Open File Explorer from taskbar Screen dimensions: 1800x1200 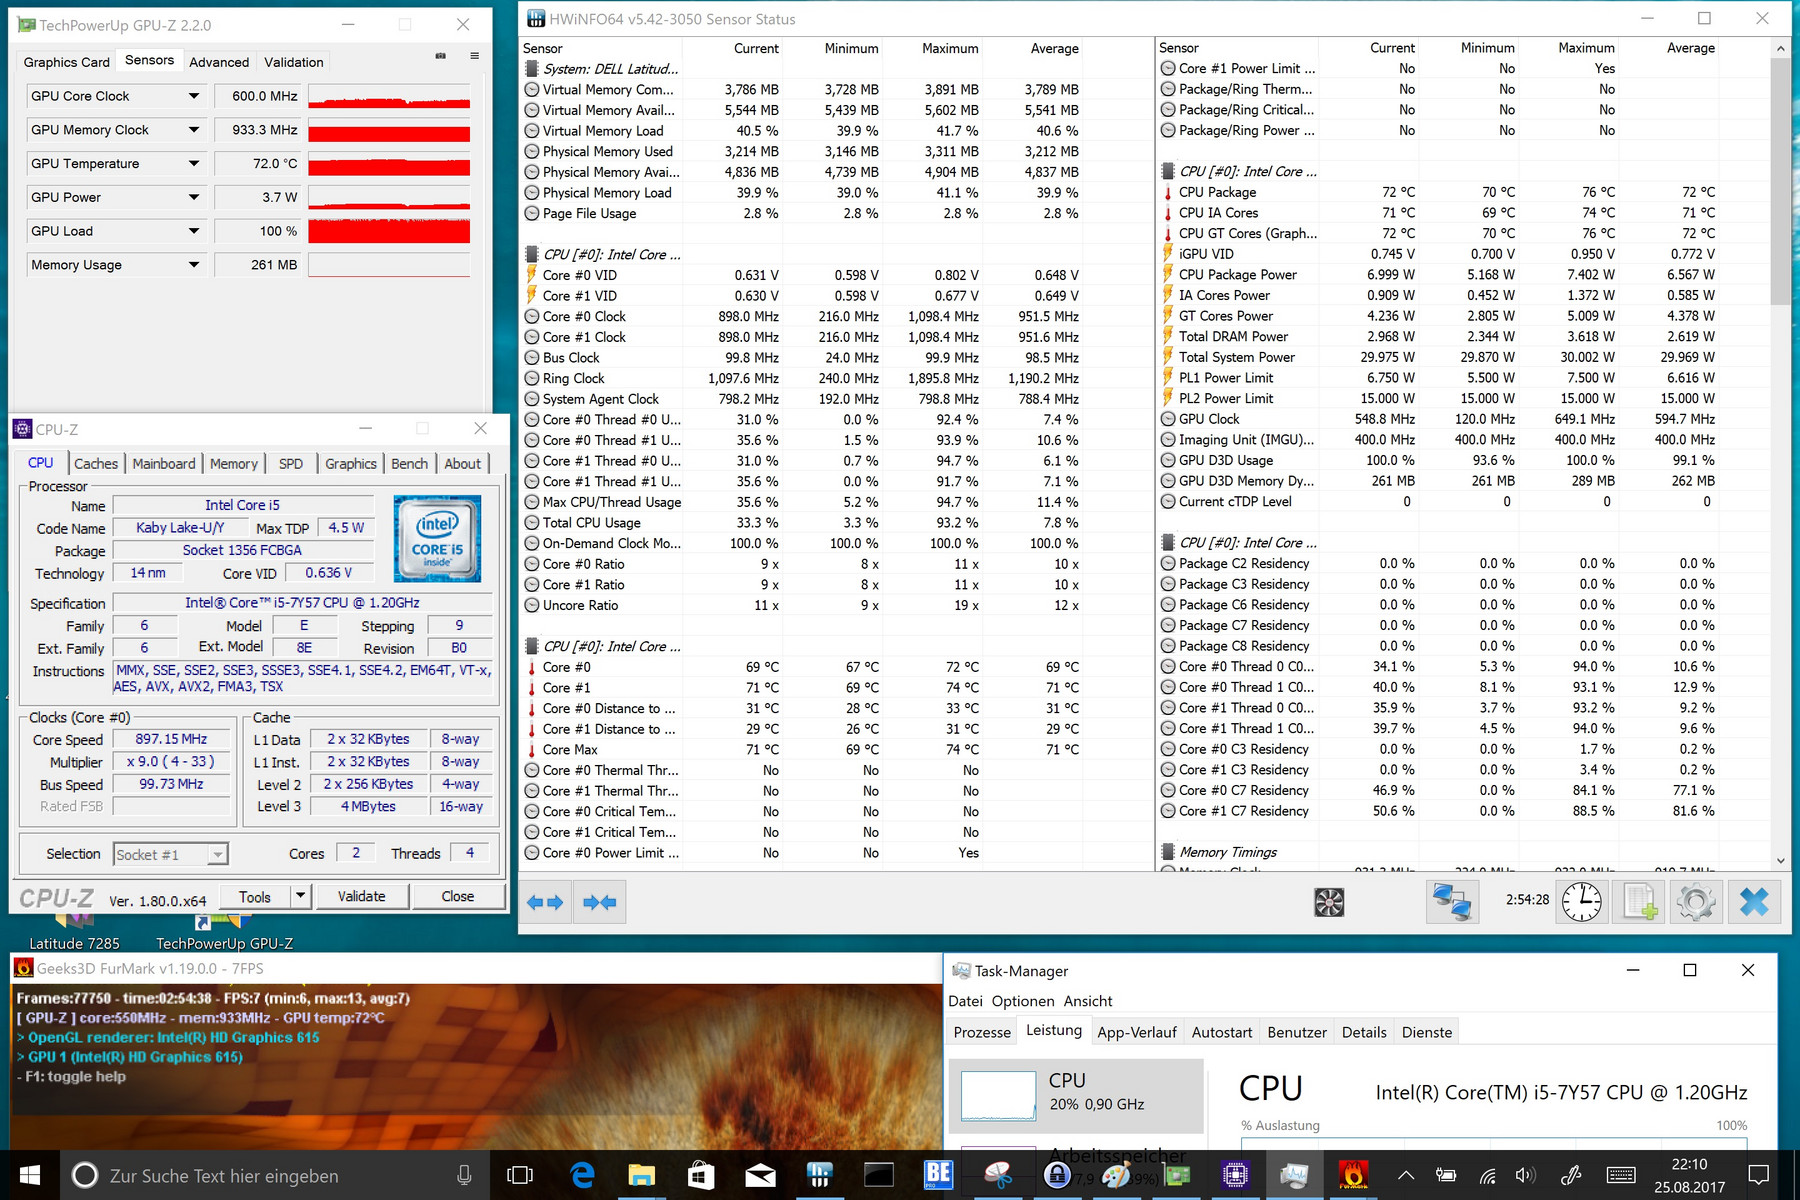(x=641, y=1175)
